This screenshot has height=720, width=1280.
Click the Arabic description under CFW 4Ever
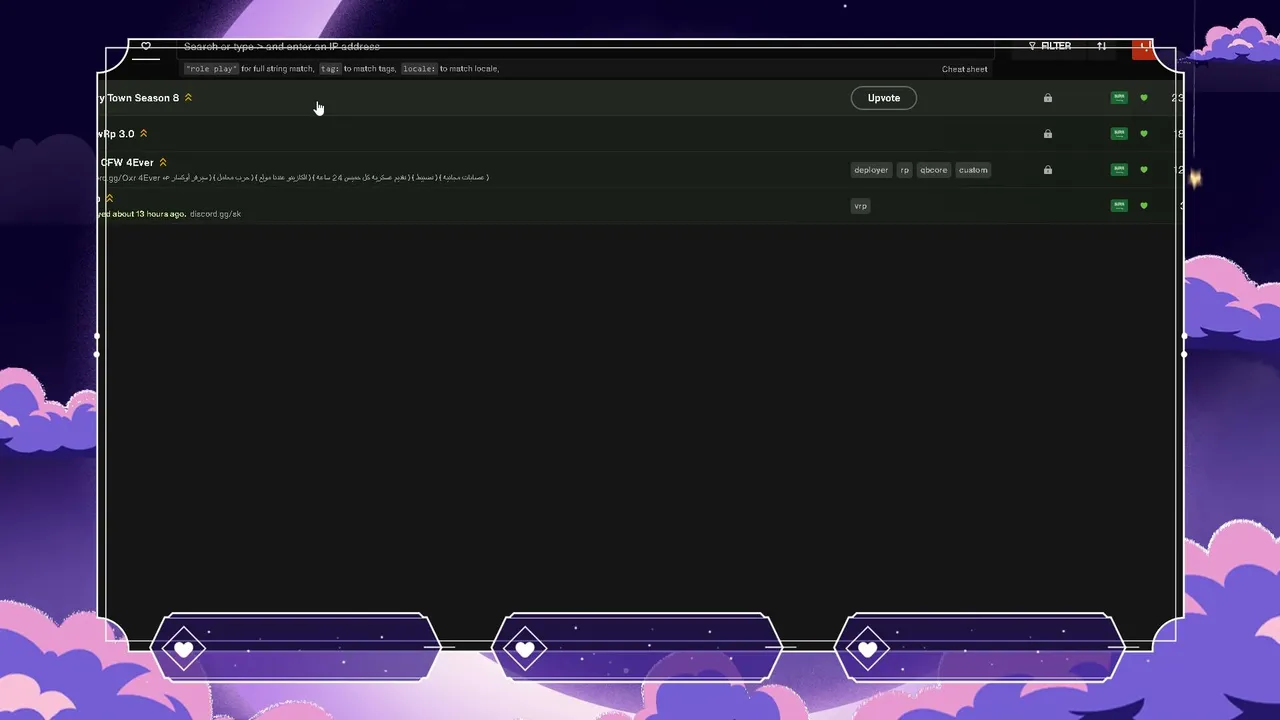(325, 178)
